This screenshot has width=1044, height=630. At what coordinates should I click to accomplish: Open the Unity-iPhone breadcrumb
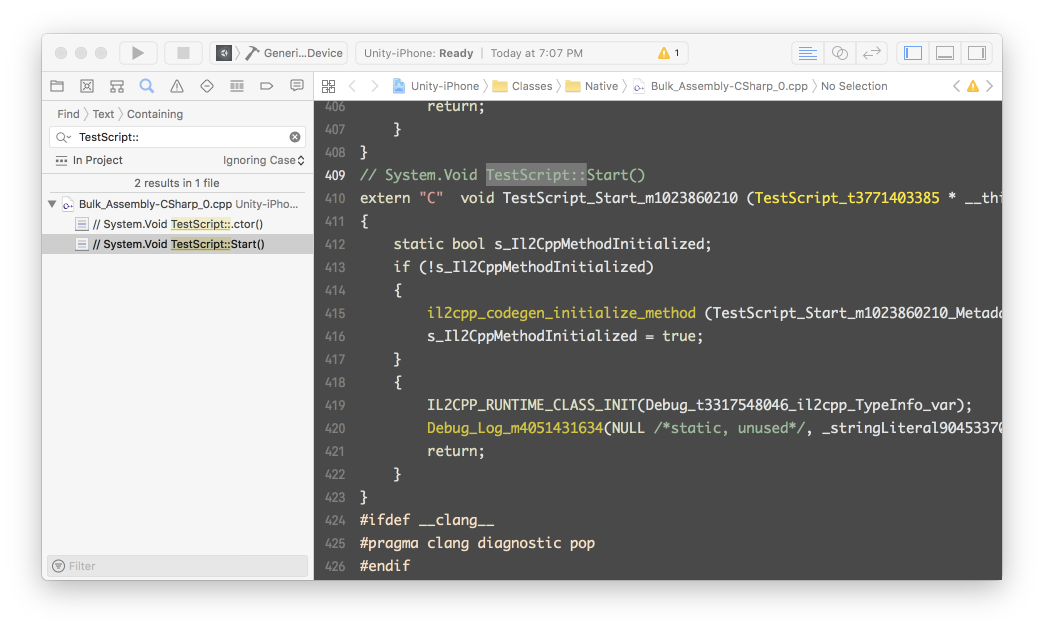tap(436, 86)
